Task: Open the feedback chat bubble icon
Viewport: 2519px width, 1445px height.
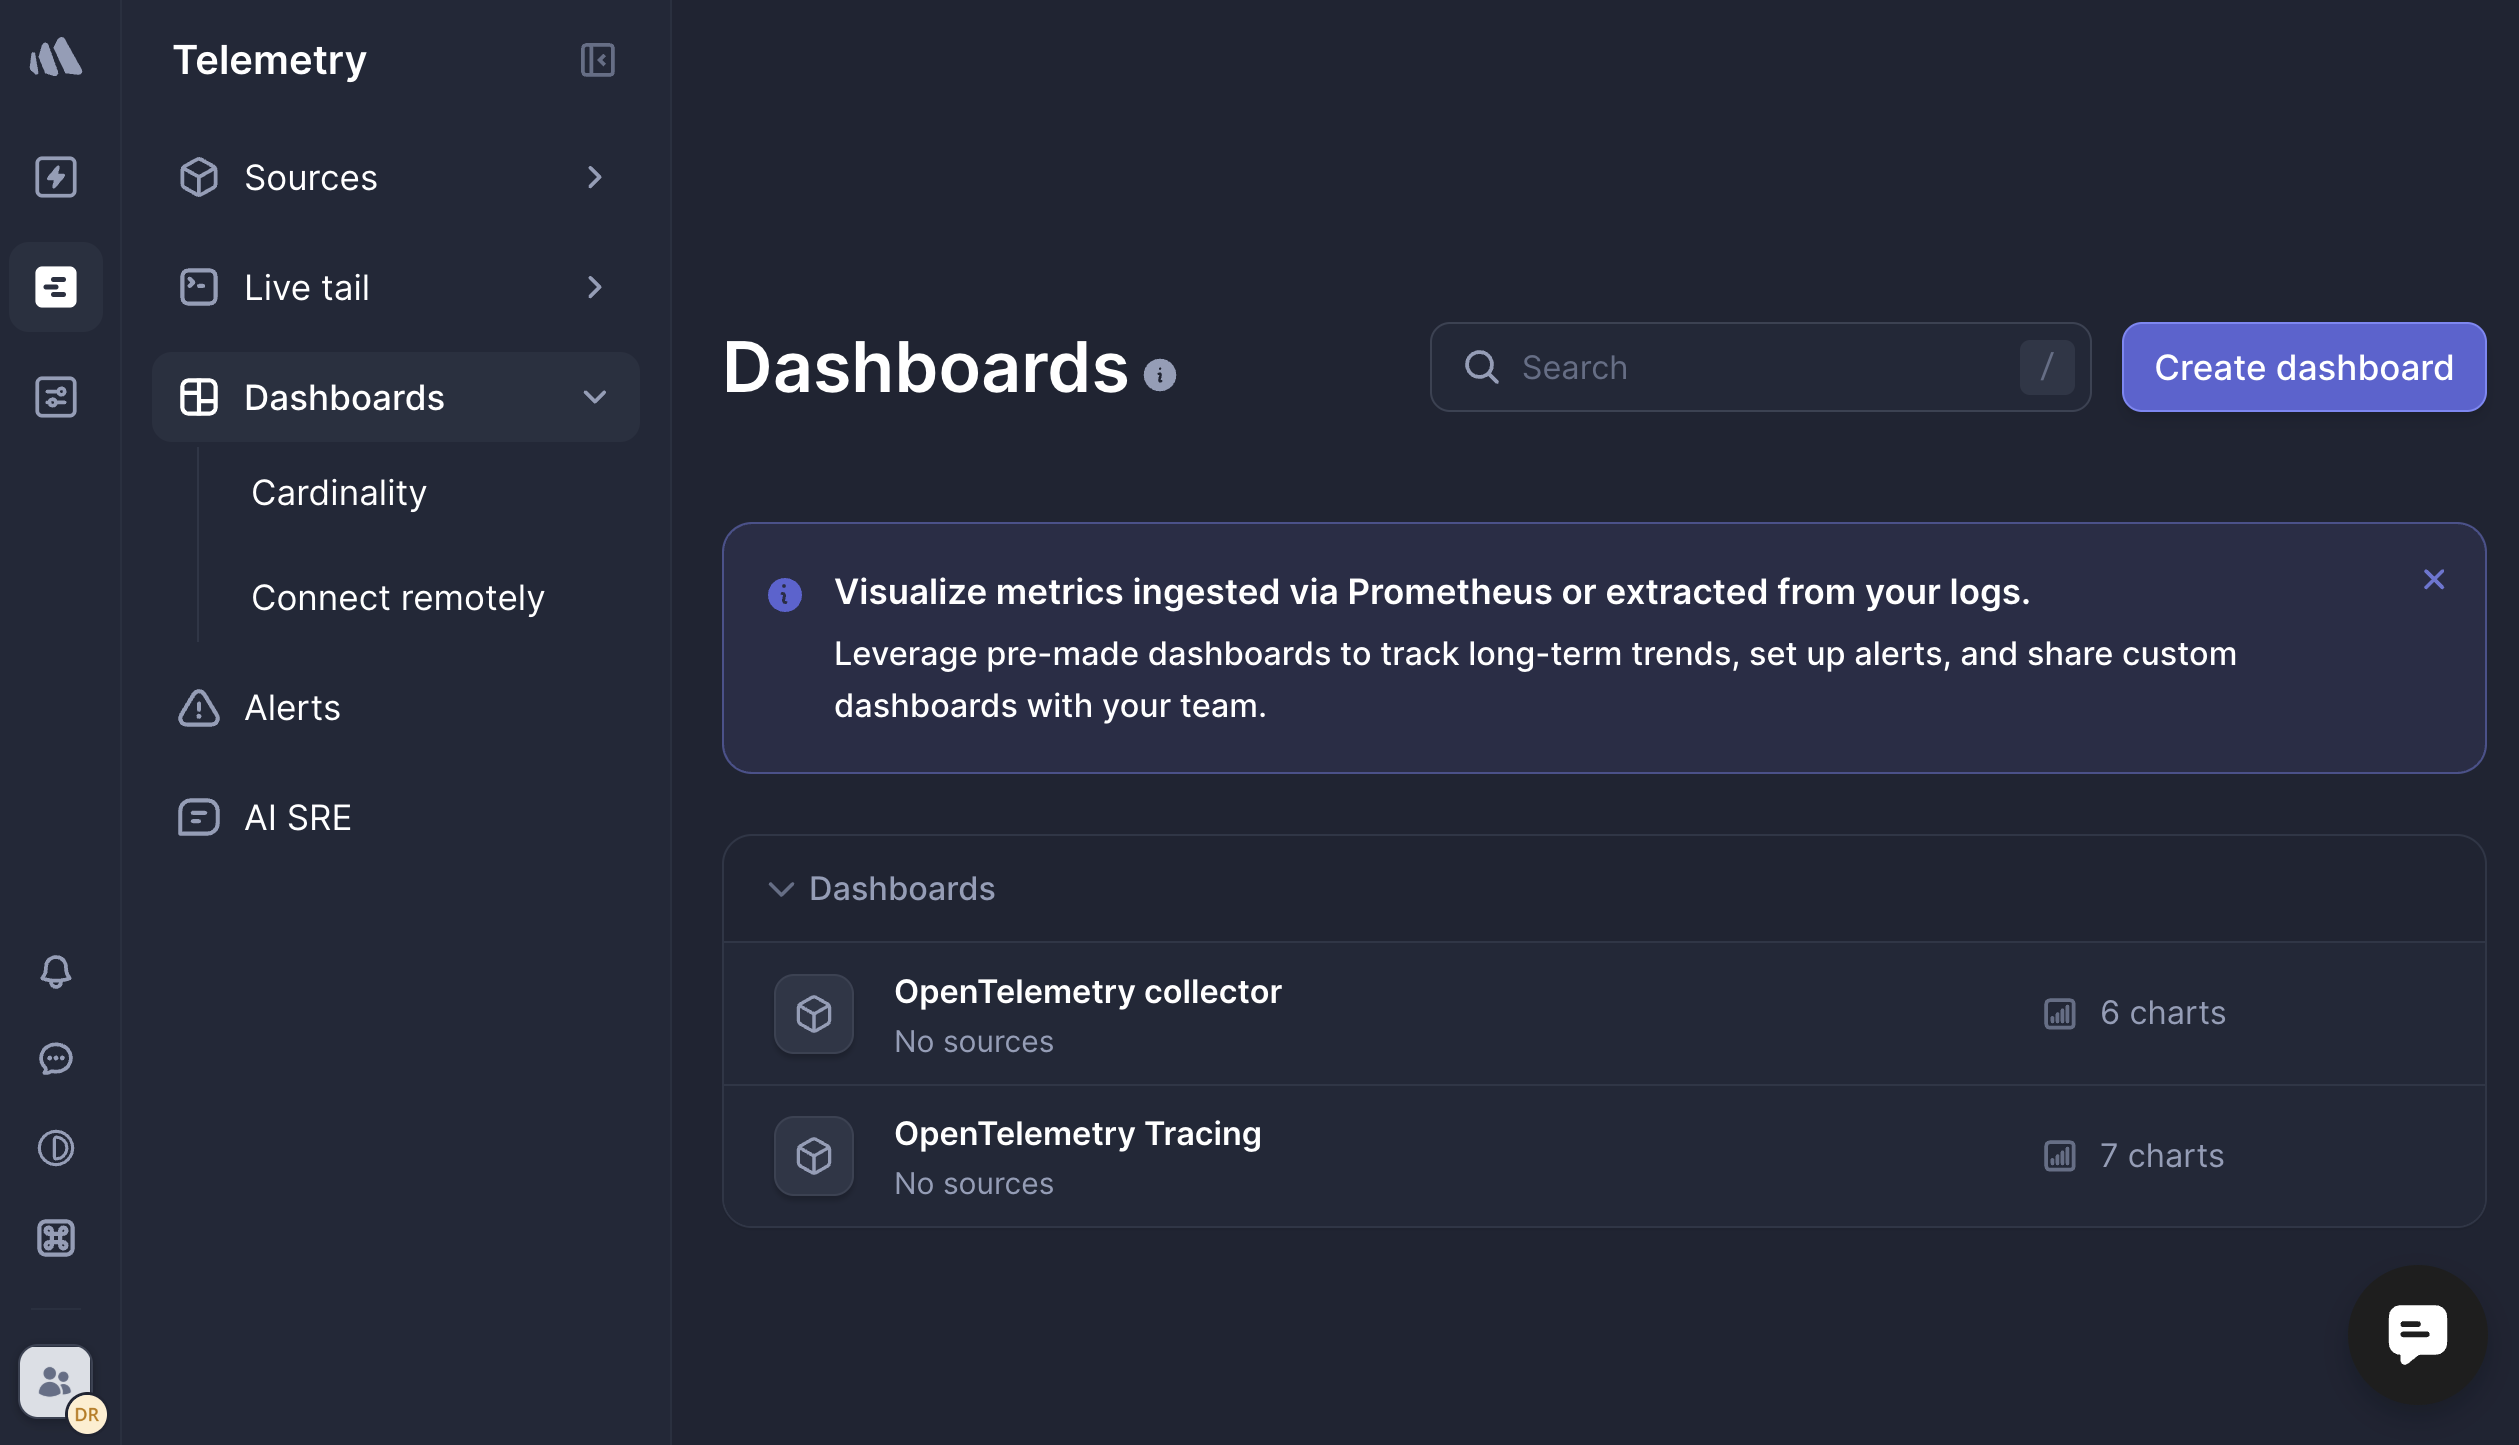Action: 56,1059
